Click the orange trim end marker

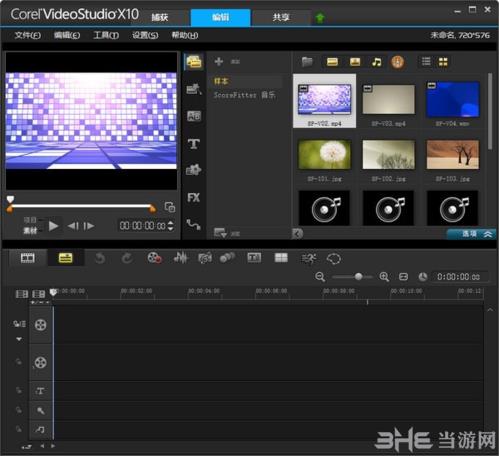152,209
